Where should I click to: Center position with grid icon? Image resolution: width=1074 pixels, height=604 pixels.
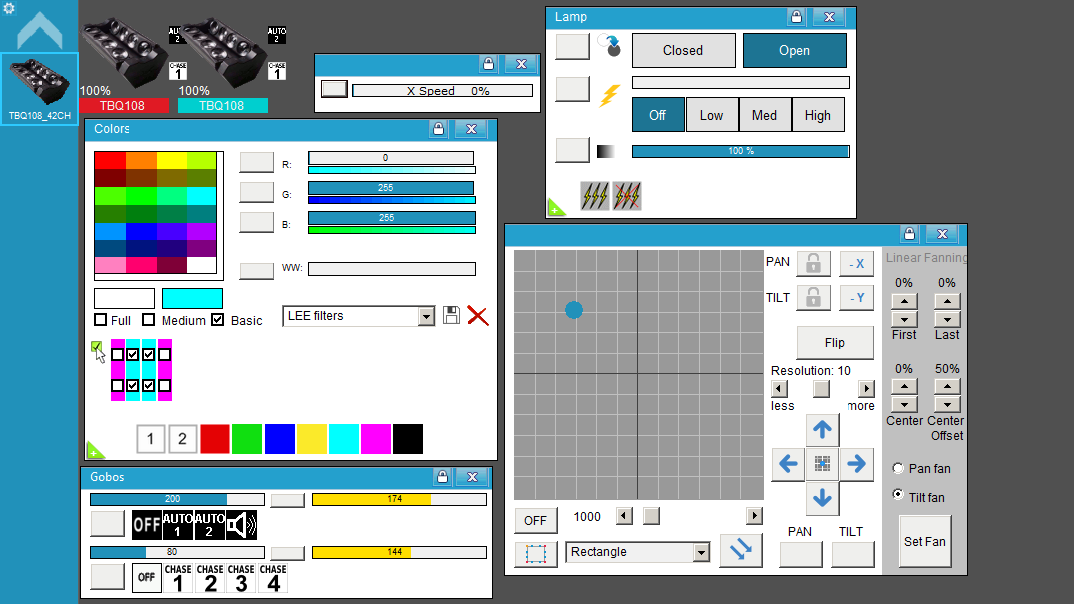click(x=823, y=464)
